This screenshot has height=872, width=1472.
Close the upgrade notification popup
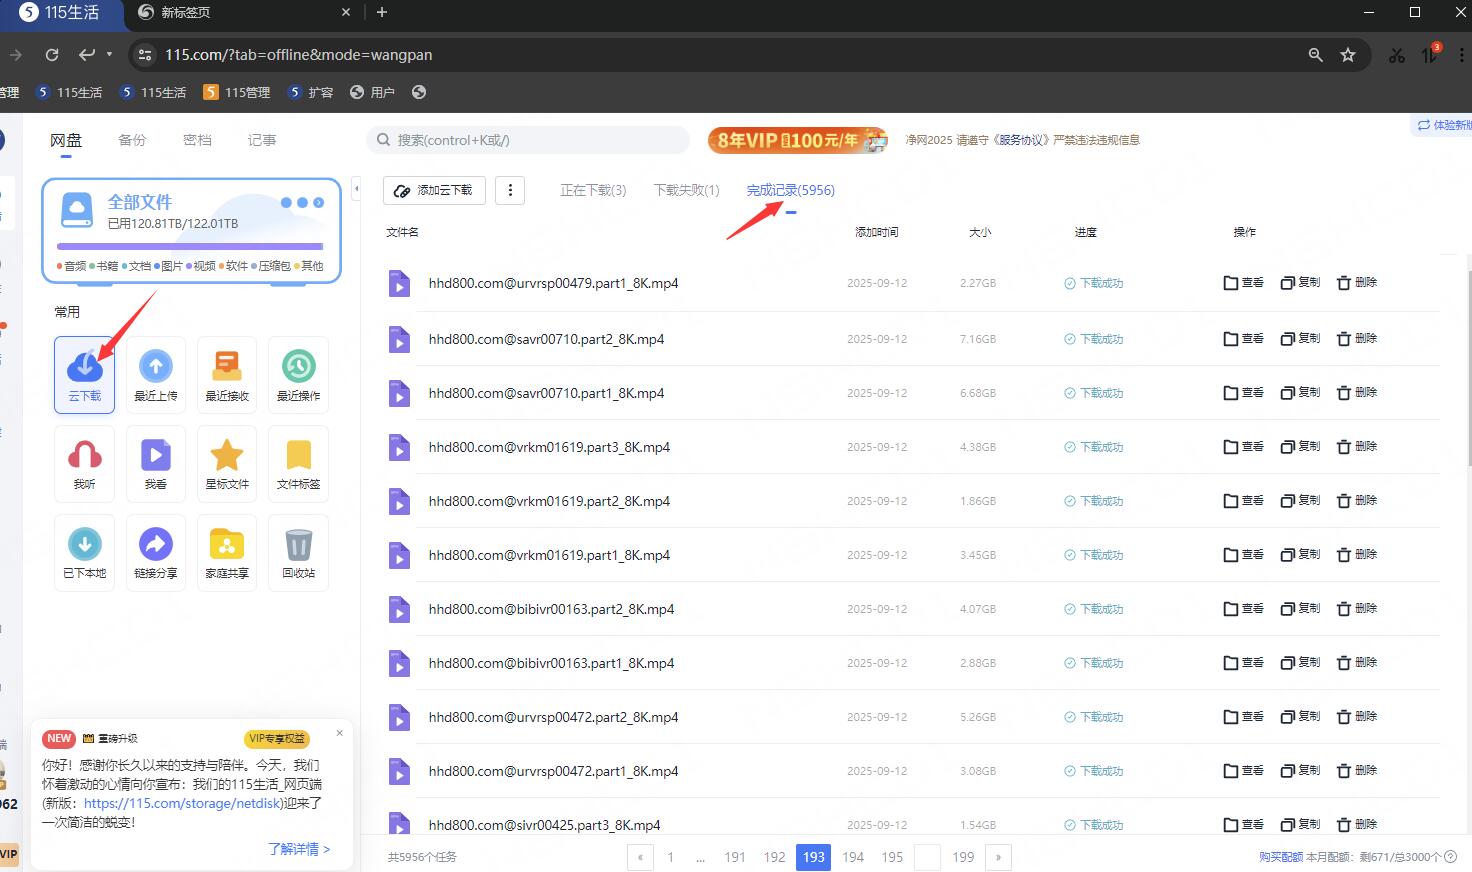pyautogui.click(x=339, y=733)
